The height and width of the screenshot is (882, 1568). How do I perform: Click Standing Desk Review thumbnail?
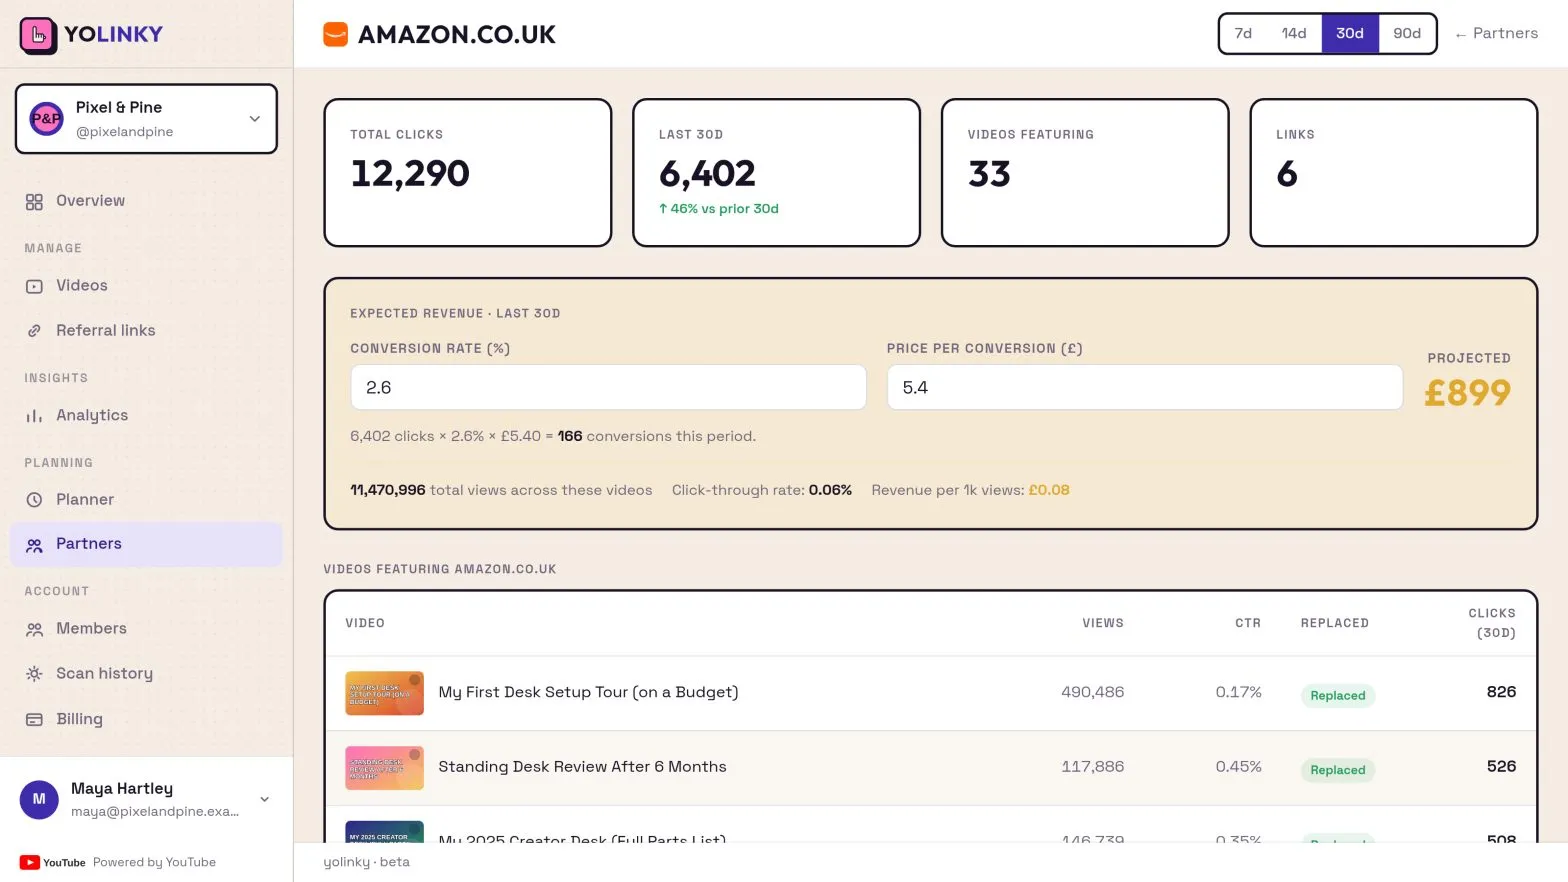pos(384,768)
